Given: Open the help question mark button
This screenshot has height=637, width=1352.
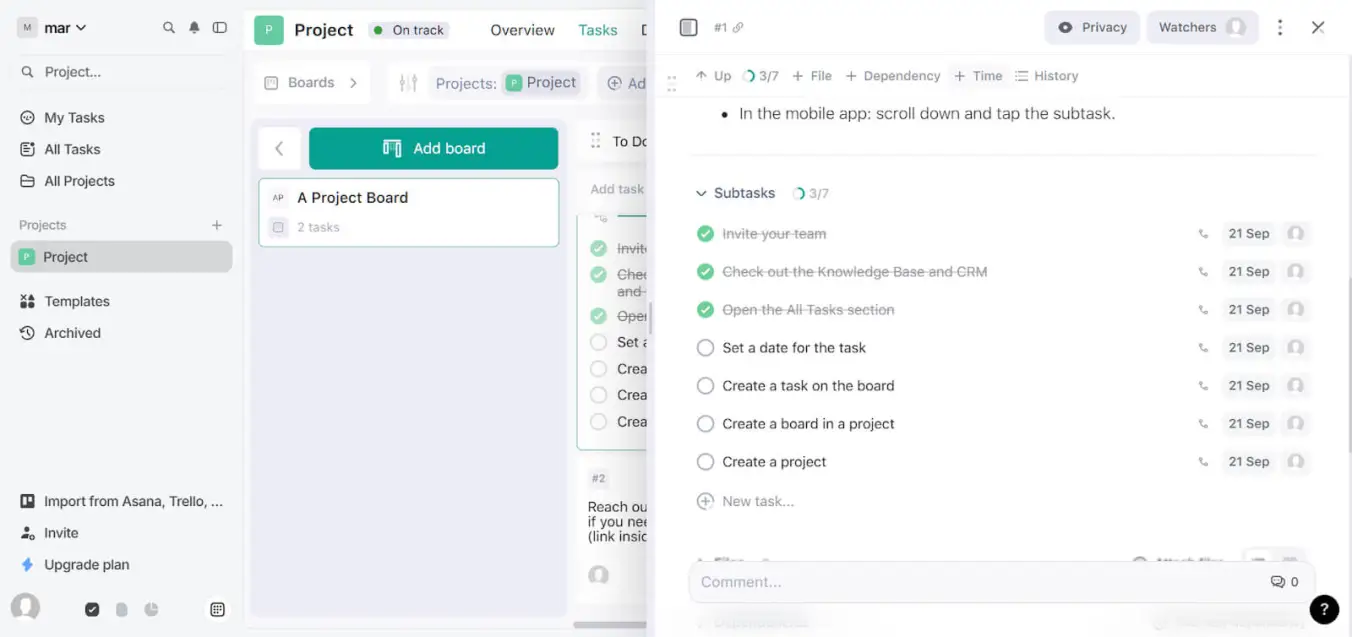Looking at the screenshot, I should pos(1323,608).
